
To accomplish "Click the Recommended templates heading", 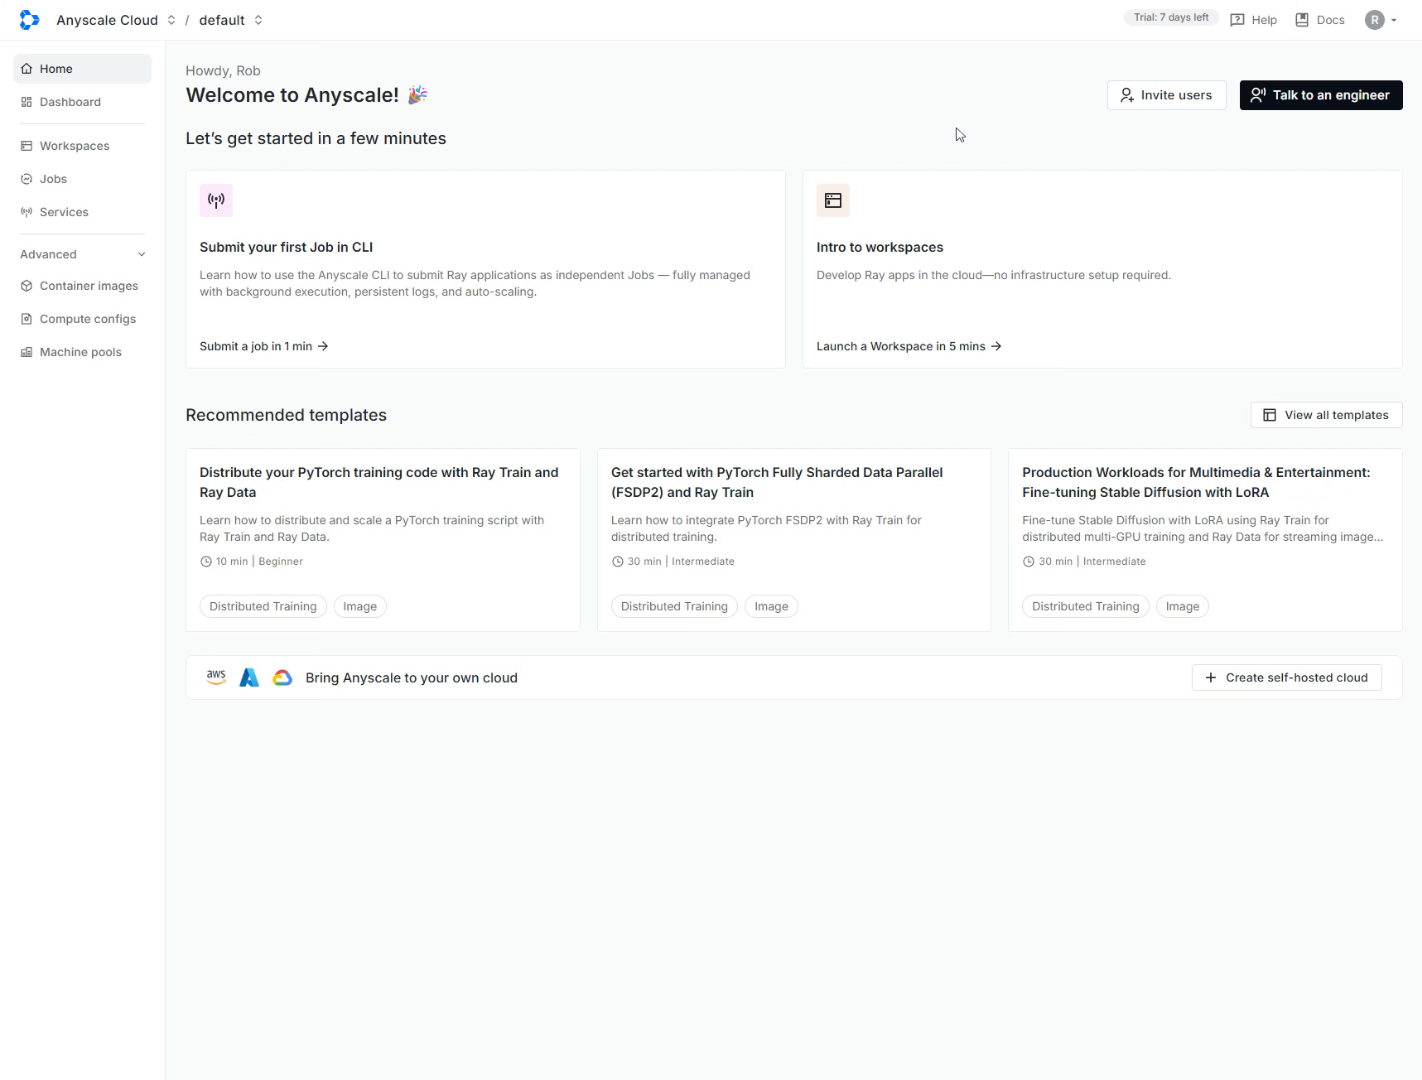I will [286, 415].
